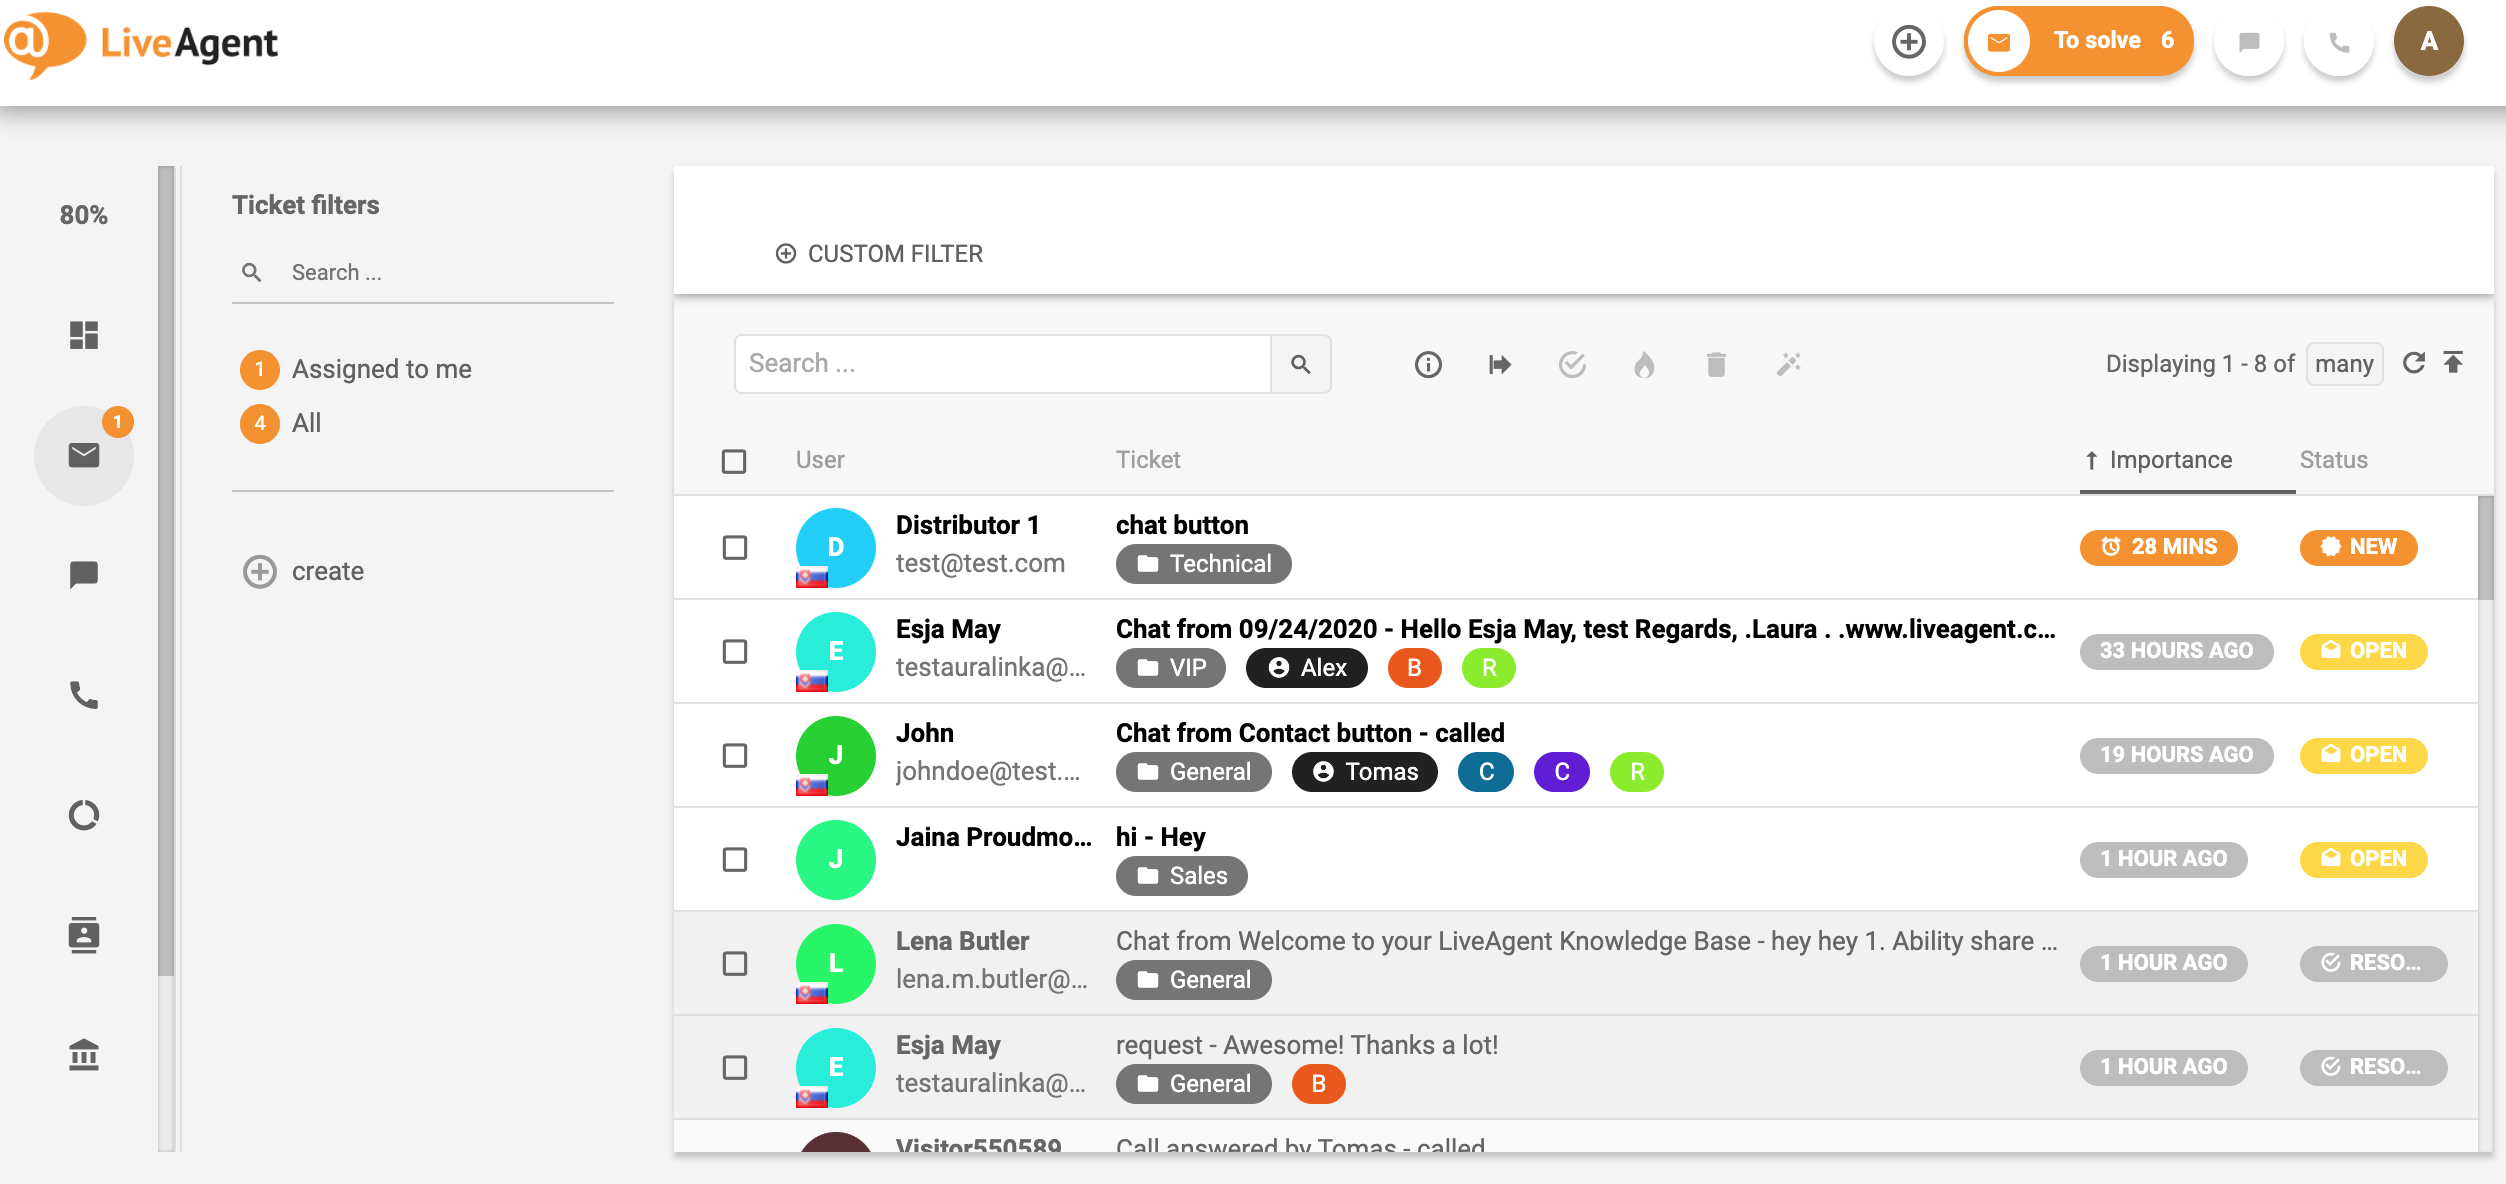Click into the ticket search field
Image resolution: width=2506 pixels, height=1184 pixels.
pyautogui.click(x=1000, y=363)
